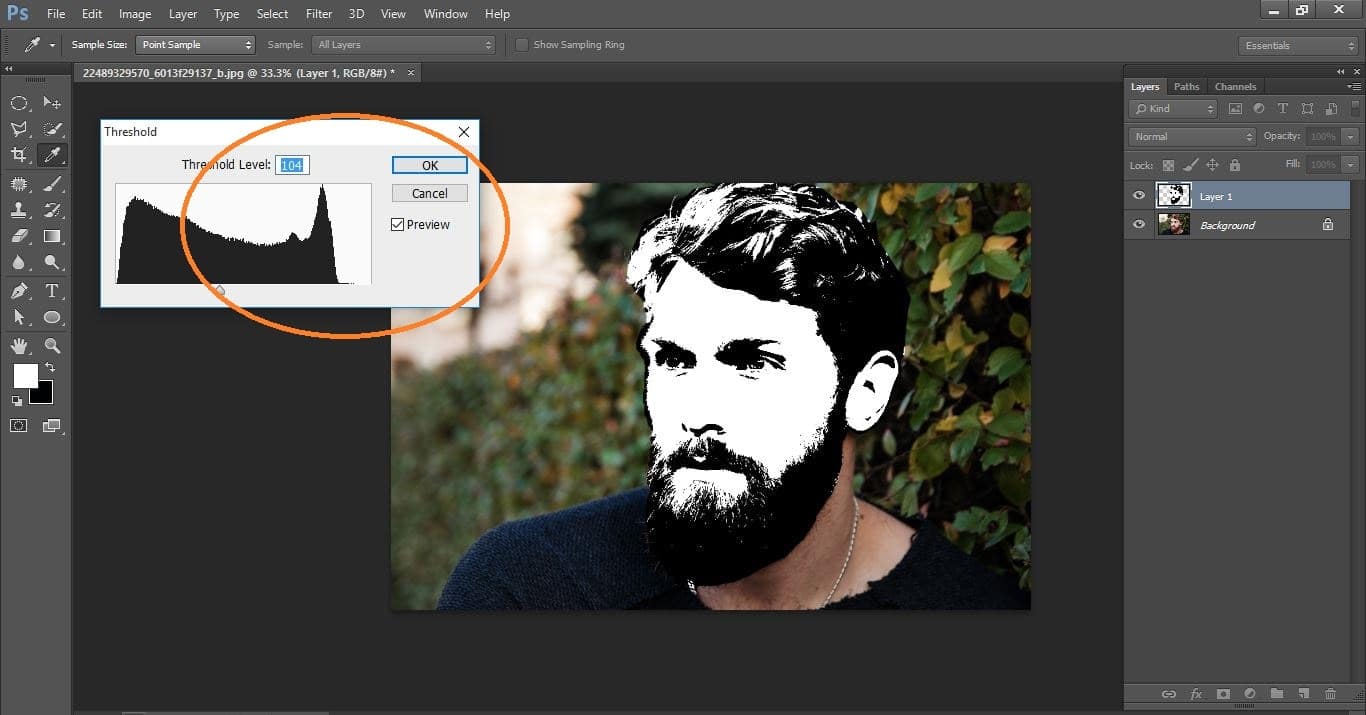Viewport: 1366px width, 715px height.
Task: Click the lock position icon in the Layers panel
Action: click(1213, 165)
